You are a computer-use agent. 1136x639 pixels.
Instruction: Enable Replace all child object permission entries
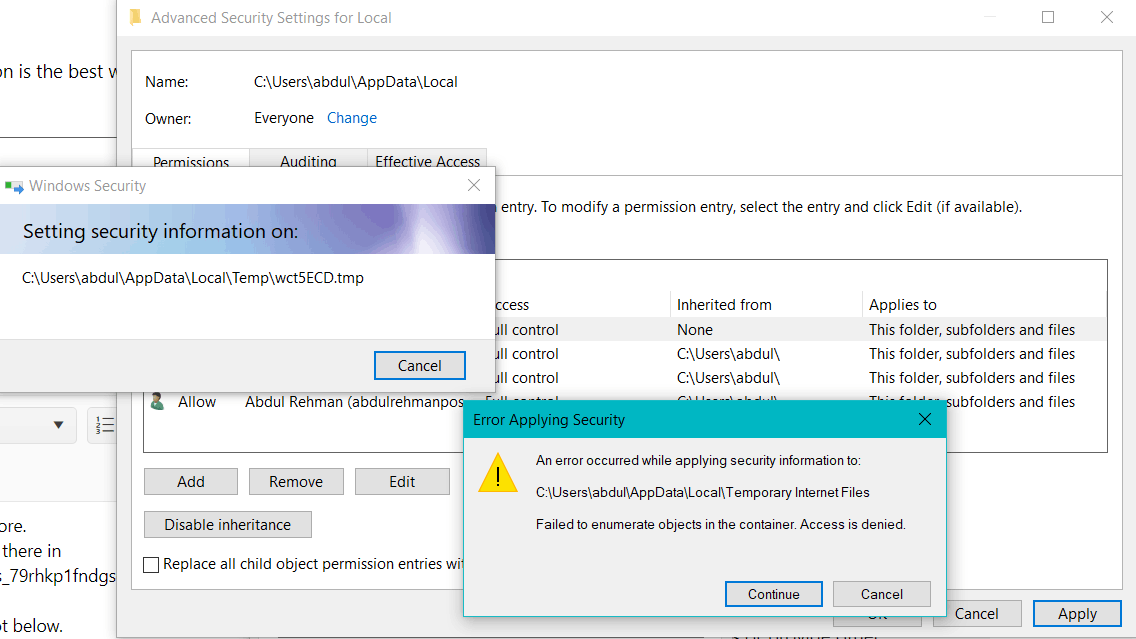[150, 564]
